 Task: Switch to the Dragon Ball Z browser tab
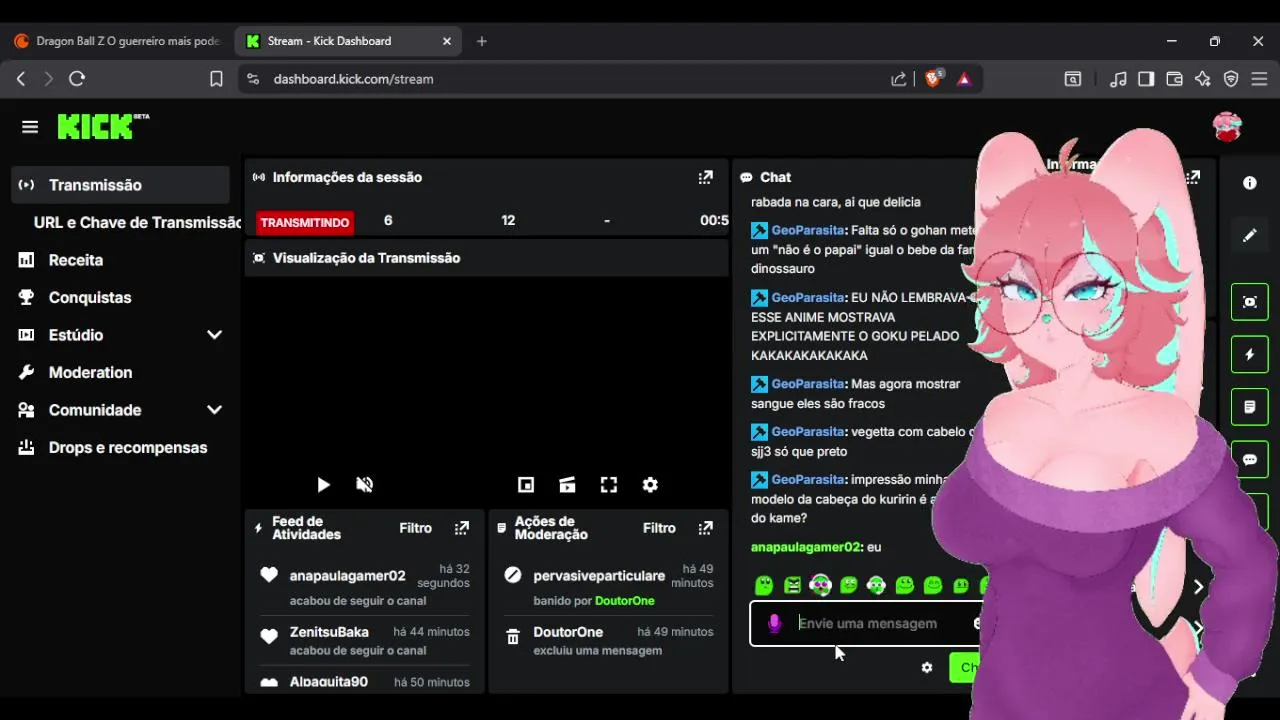[118, 41]
